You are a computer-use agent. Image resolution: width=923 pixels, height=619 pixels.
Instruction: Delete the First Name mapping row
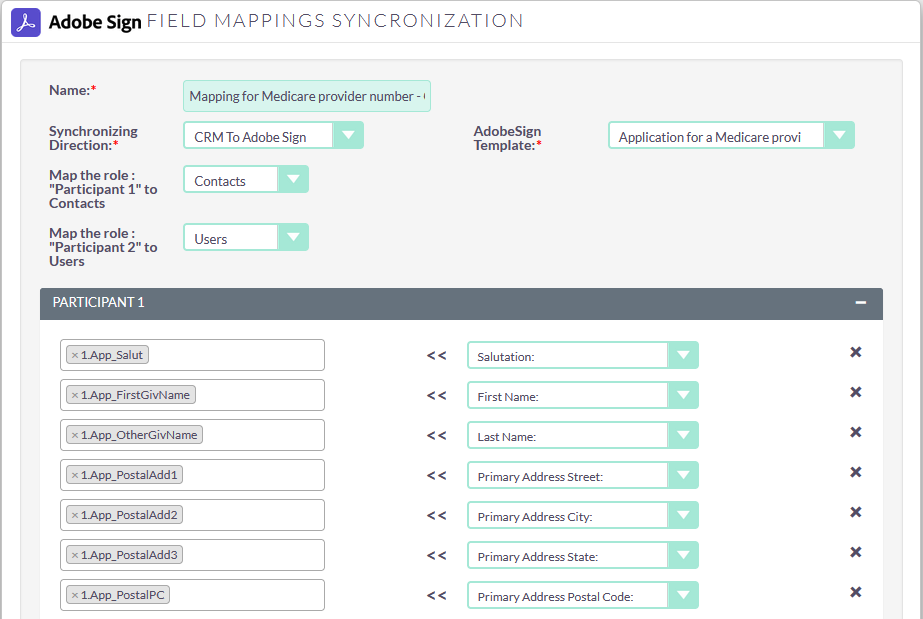click(x=856, y=392)
